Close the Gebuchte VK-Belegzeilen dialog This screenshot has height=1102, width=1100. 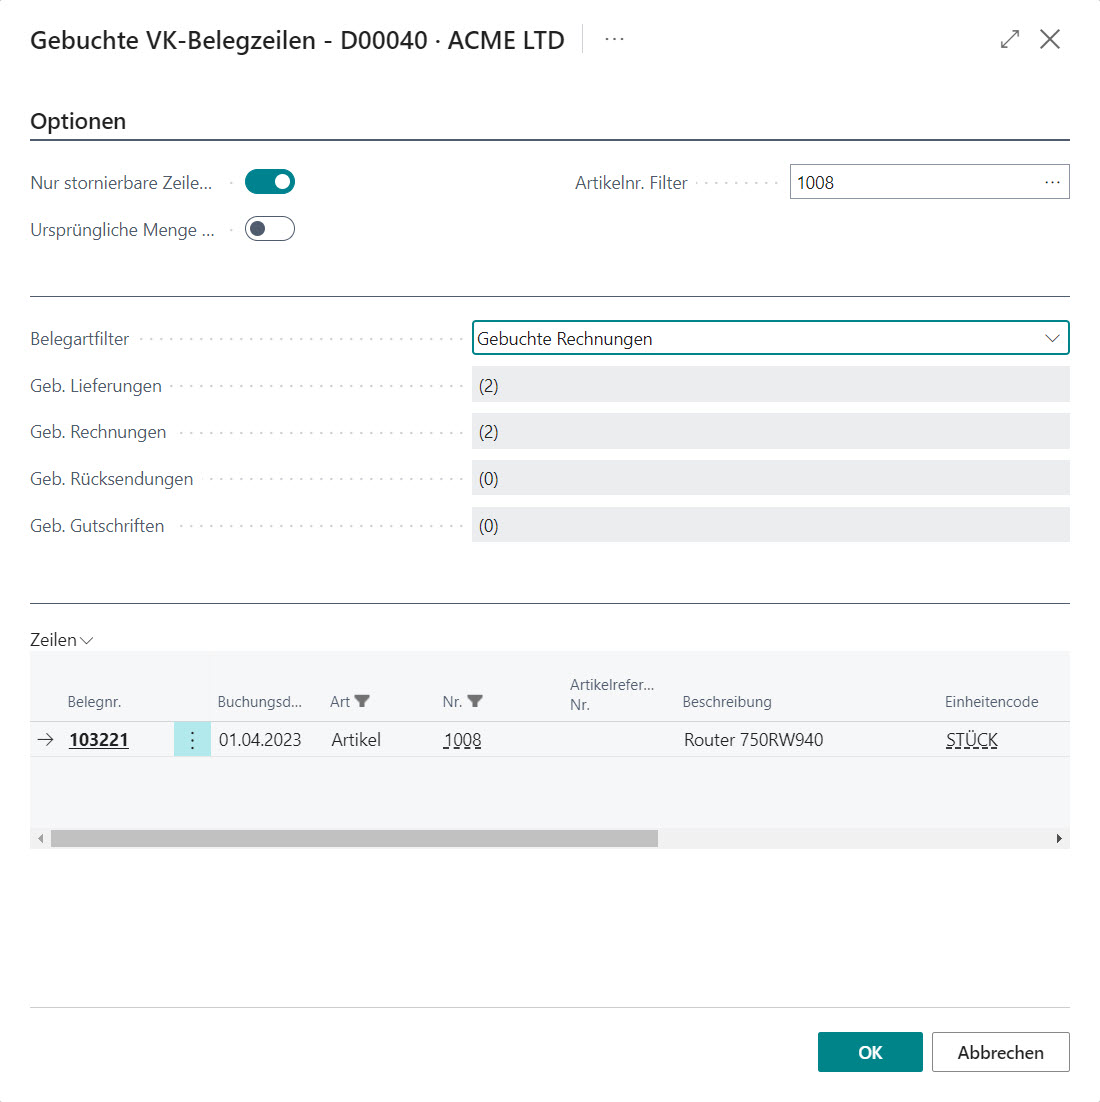point(1050,39)
